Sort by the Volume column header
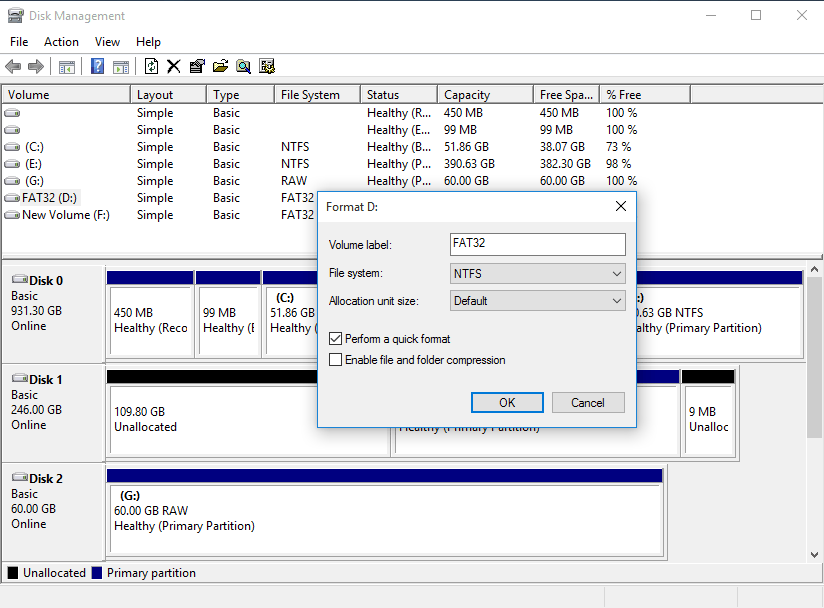The width and height of the screenshot is (824, 608). (66, 95)
